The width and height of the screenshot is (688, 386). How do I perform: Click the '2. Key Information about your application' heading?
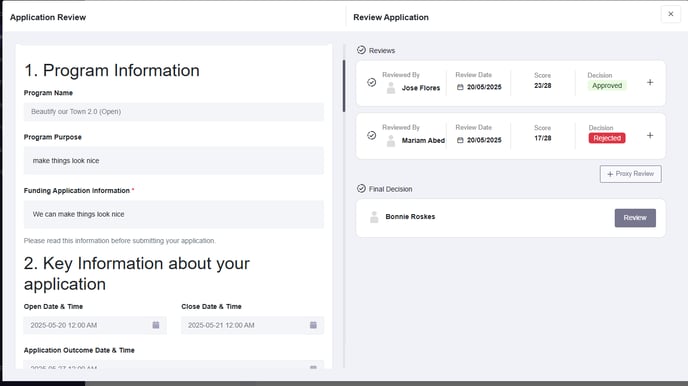click(136, 274)
